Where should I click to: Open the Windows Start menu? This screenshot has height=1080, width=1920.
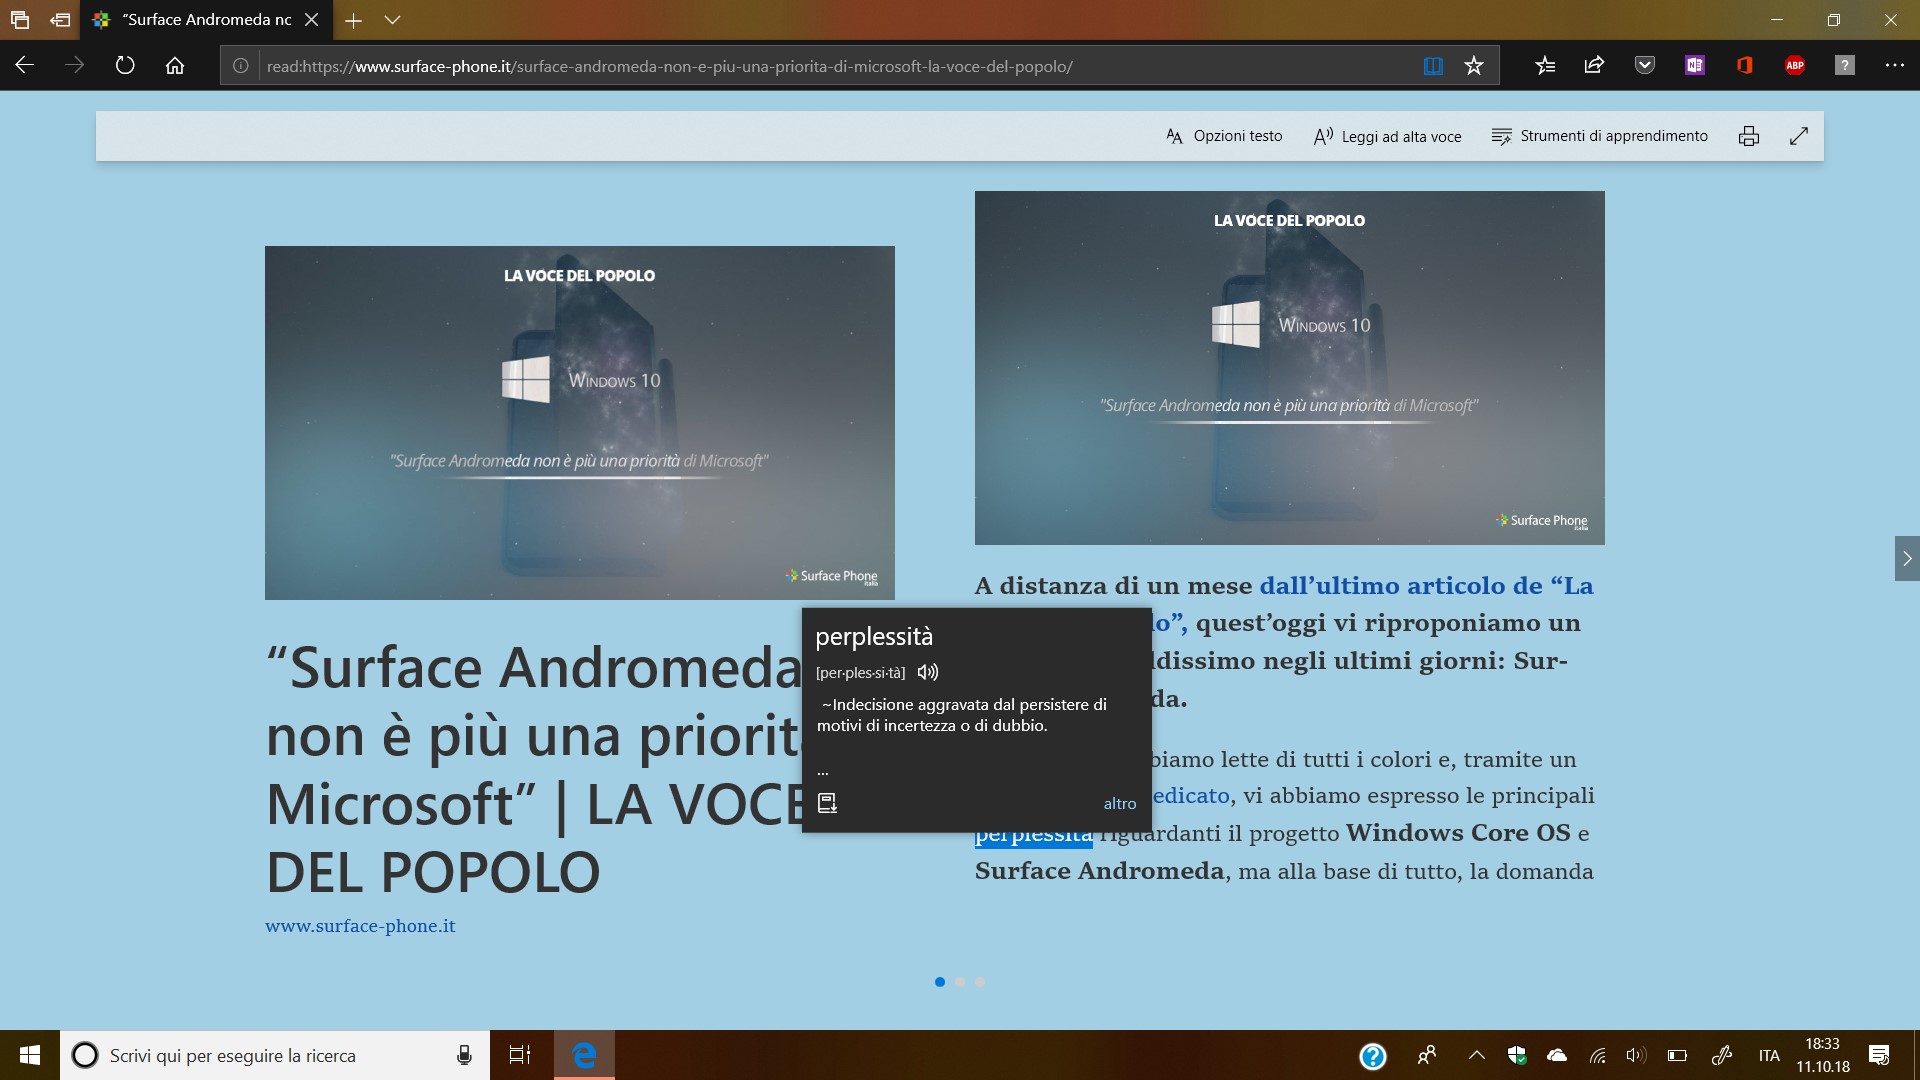click(30, 1055)
